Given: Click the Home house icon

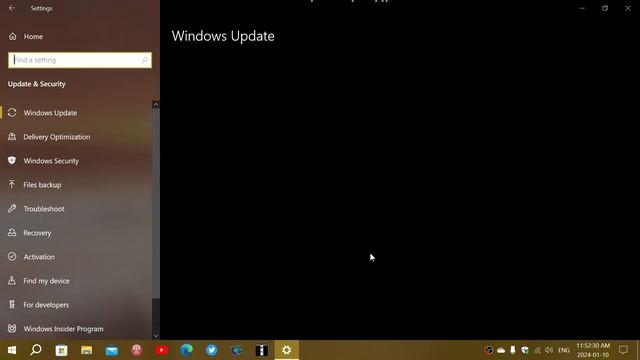Looking at the screenshot, I should (13, 36).
